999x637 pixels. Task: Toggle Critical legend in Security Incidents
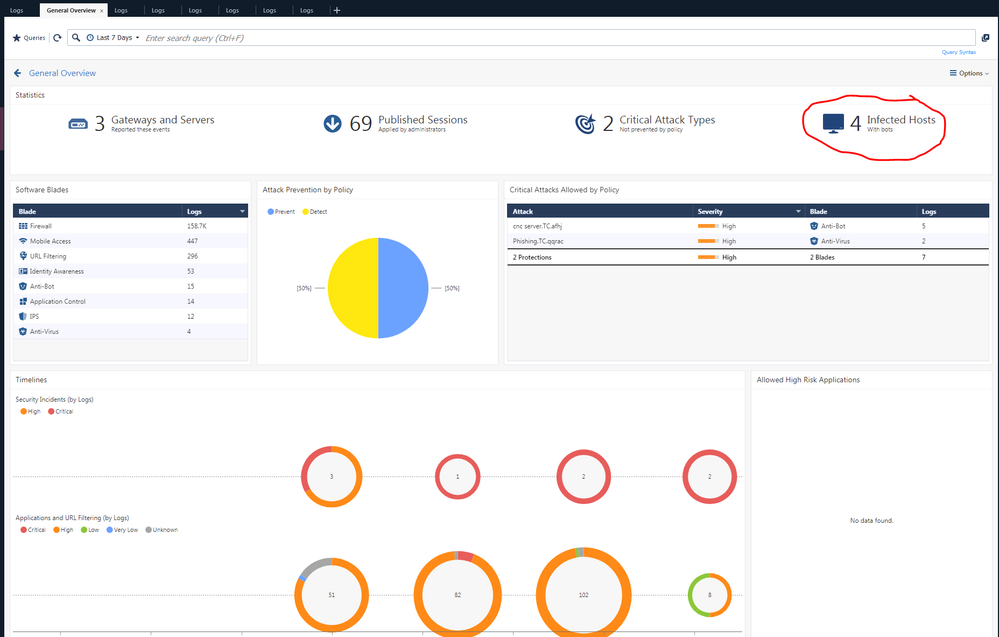tap(61, 412)
